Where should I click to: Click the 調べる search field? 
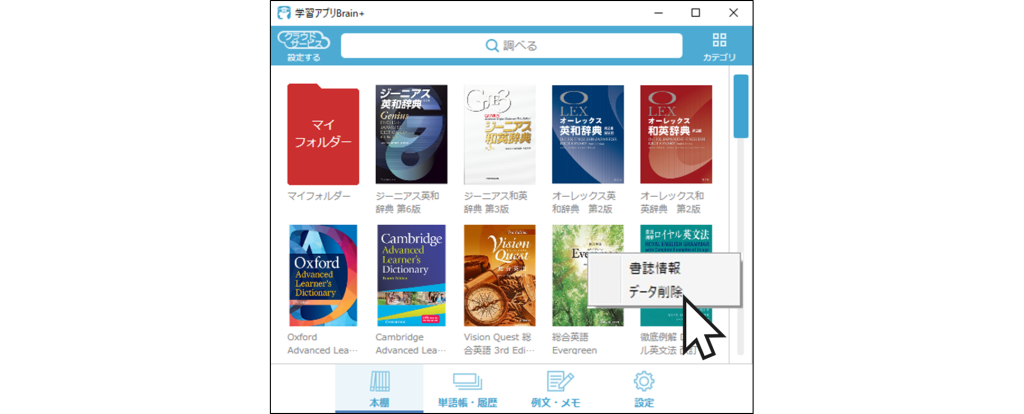[x=511, y=46]
